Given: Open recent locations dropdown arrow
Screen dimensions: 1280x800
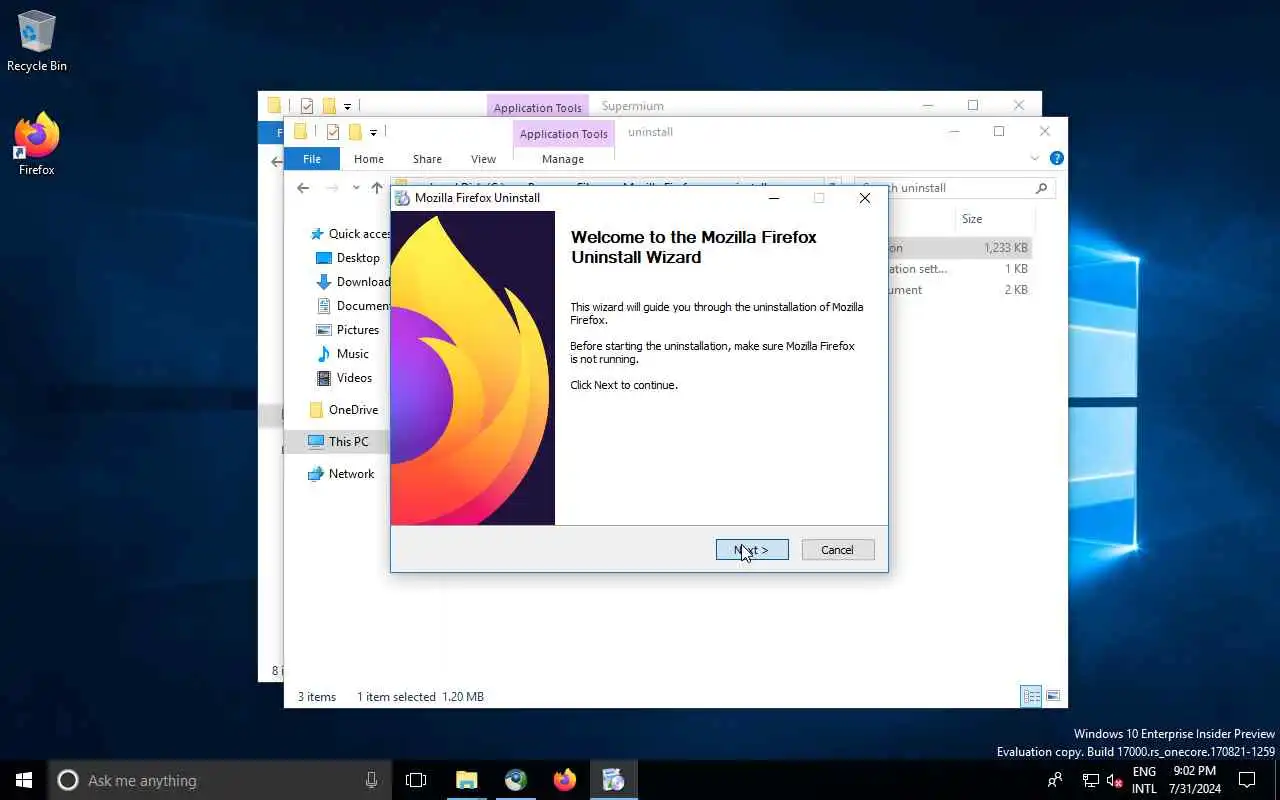Looking at the screenshot, I should (x=355, y=188).
